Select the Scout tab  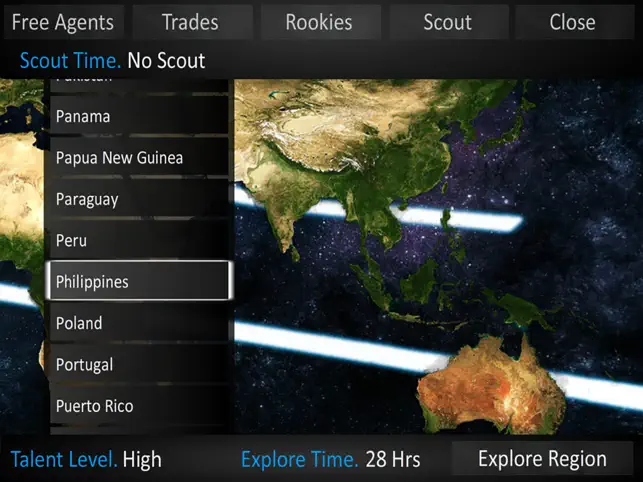449,22
